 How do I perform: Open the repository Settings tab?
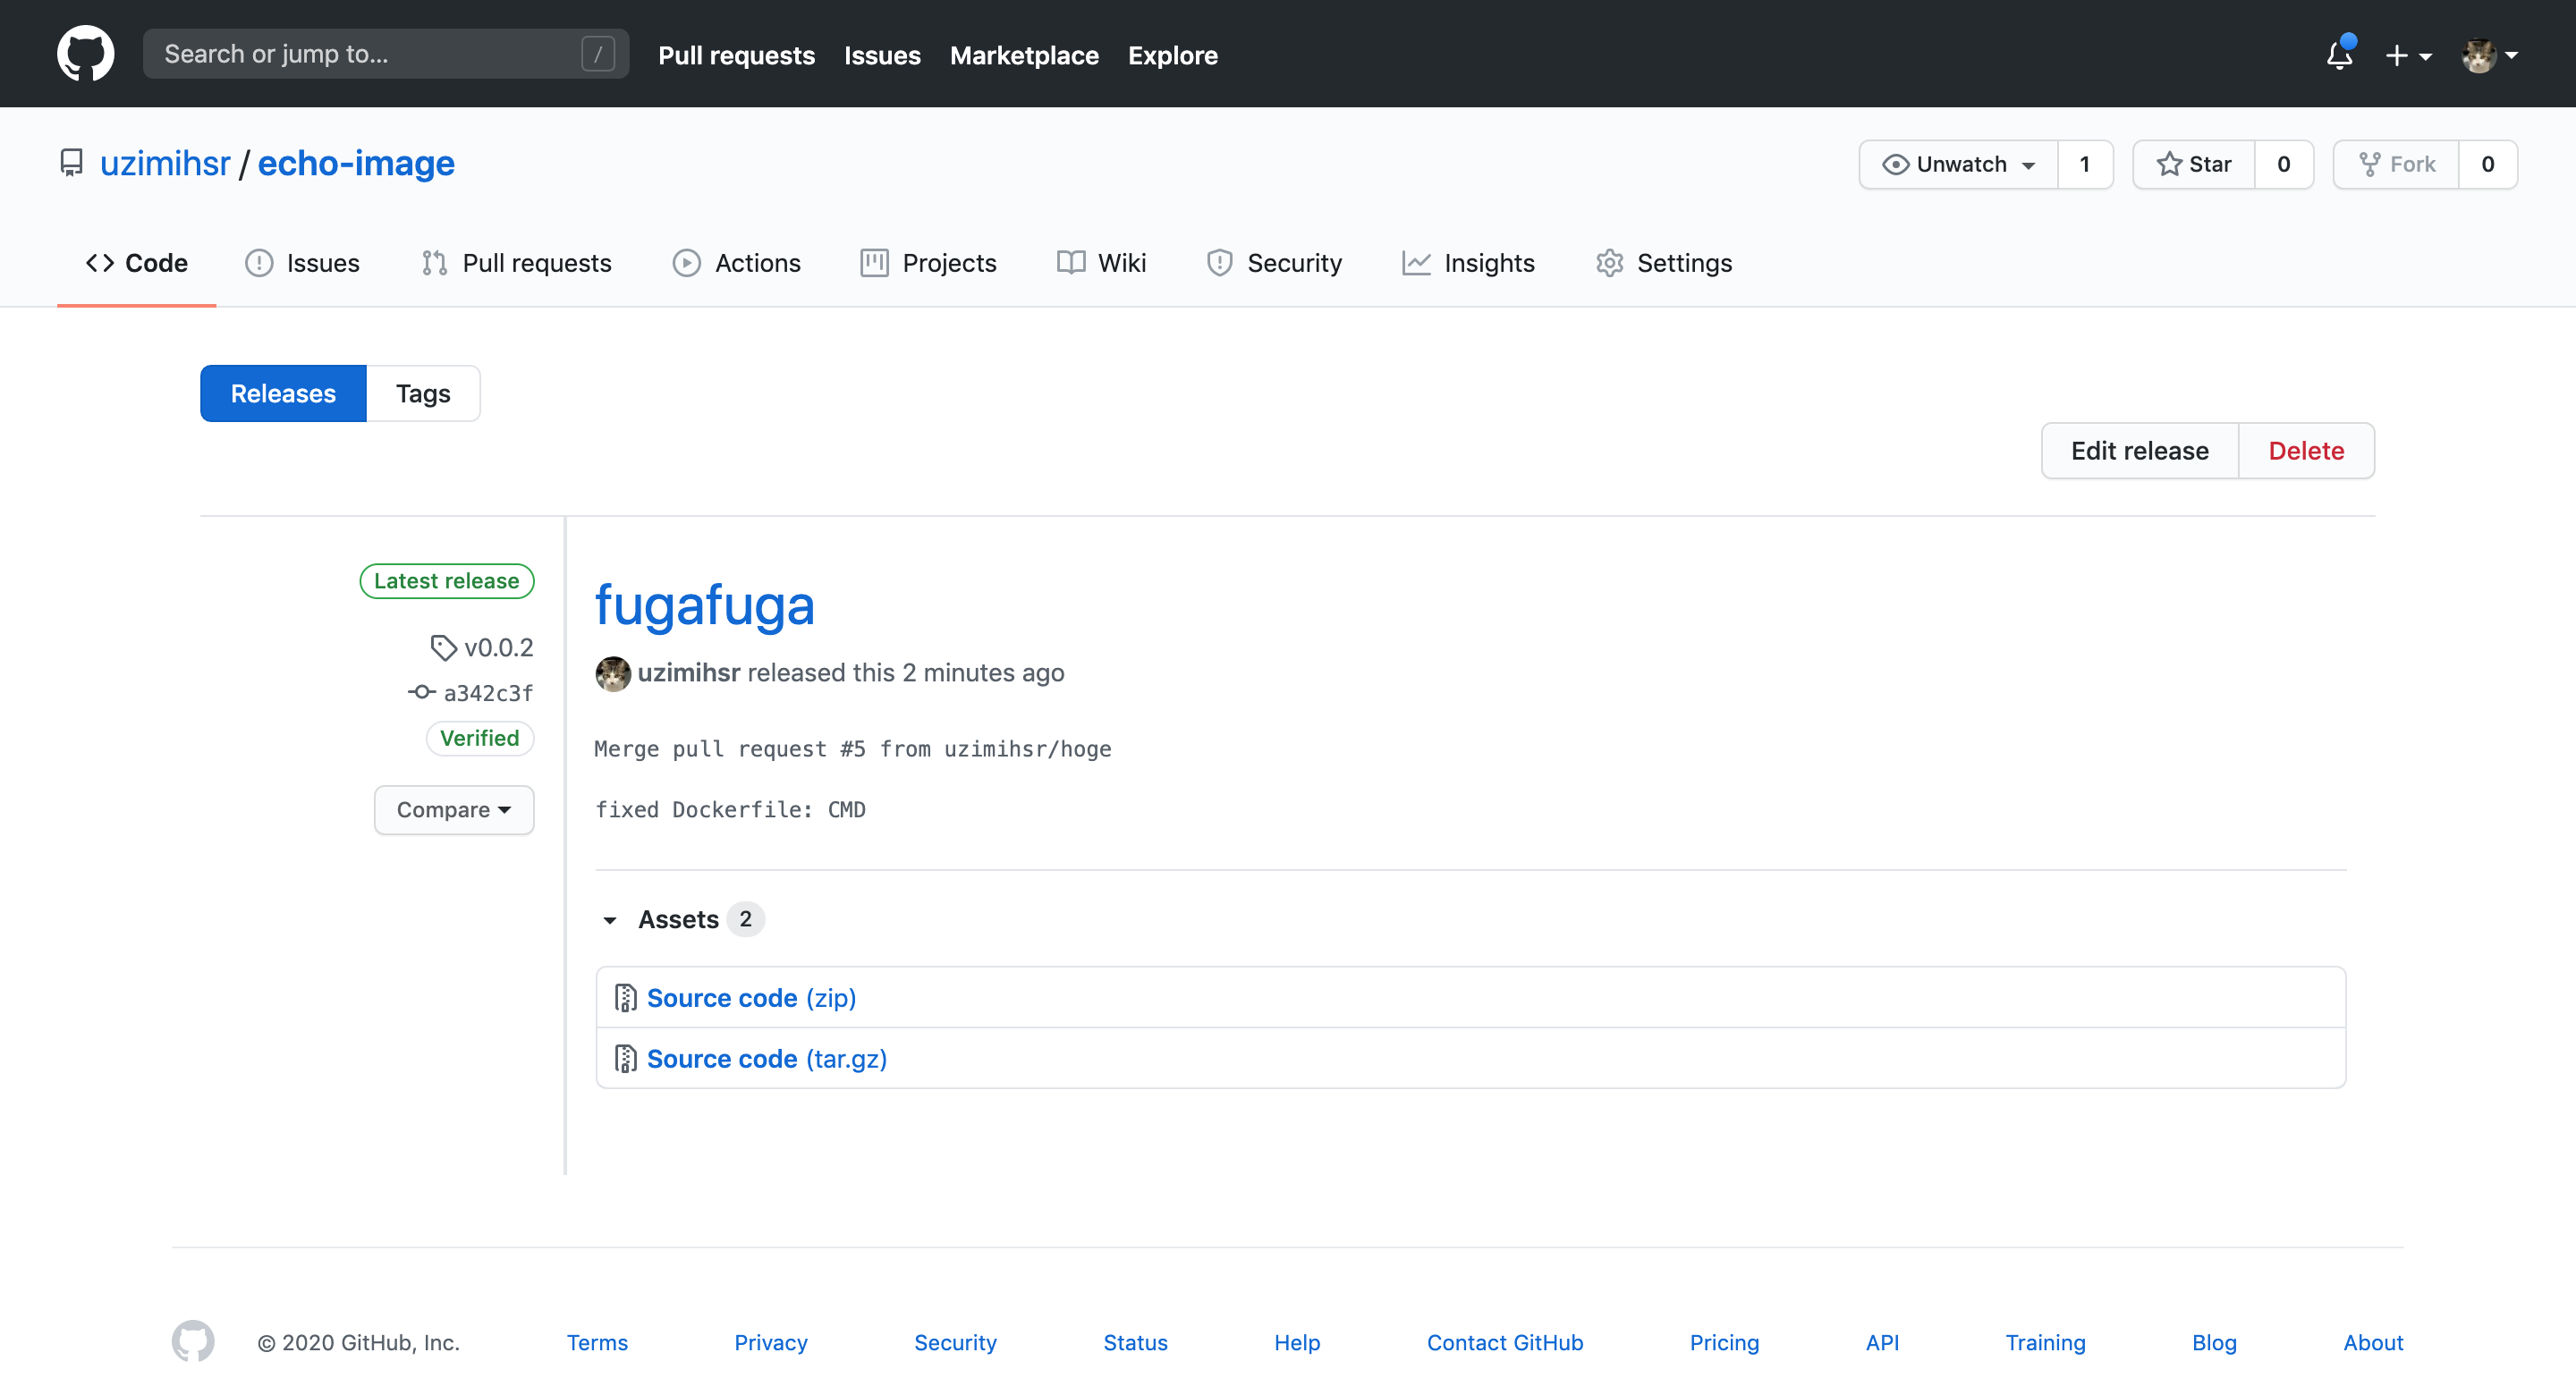coord(1664,263)
